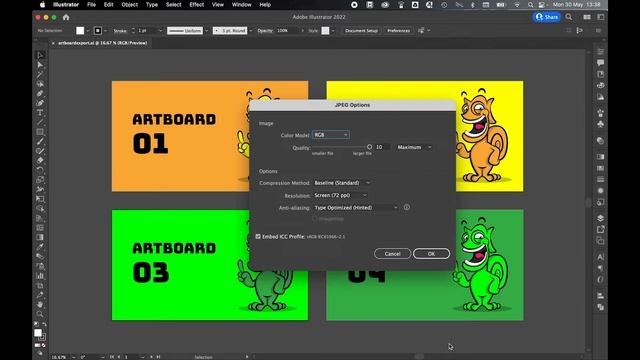This screenshot has width=640, height=360.
Task: Open the Layers panel icon
Action: click(x=600, y=218)
